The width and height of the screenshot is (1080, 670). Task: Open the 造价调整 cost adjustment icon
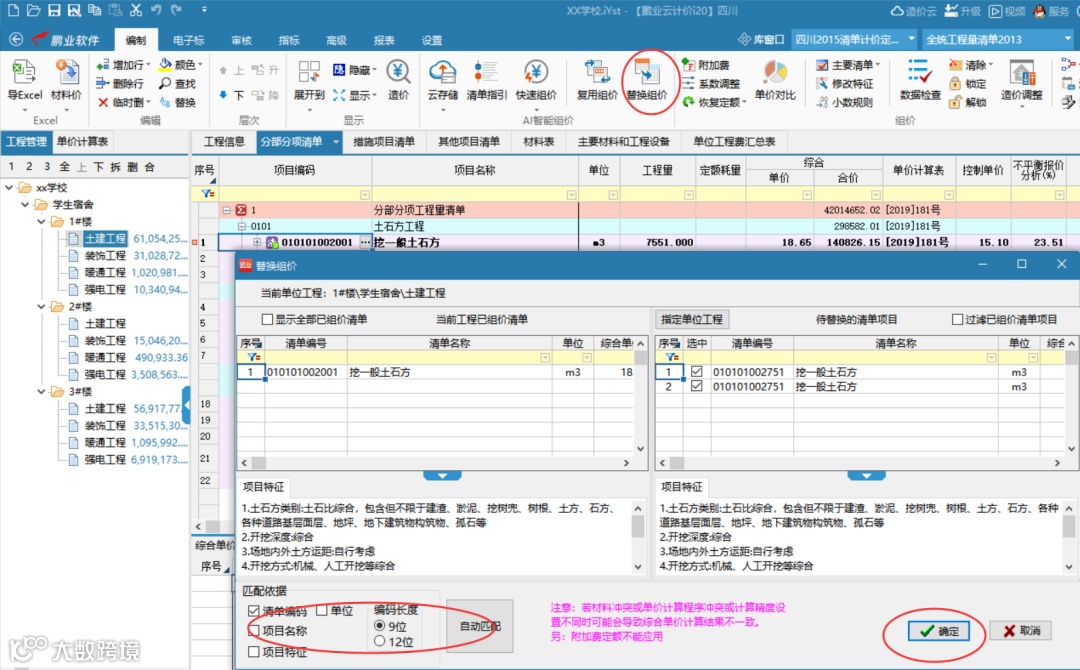(1021, 72)
